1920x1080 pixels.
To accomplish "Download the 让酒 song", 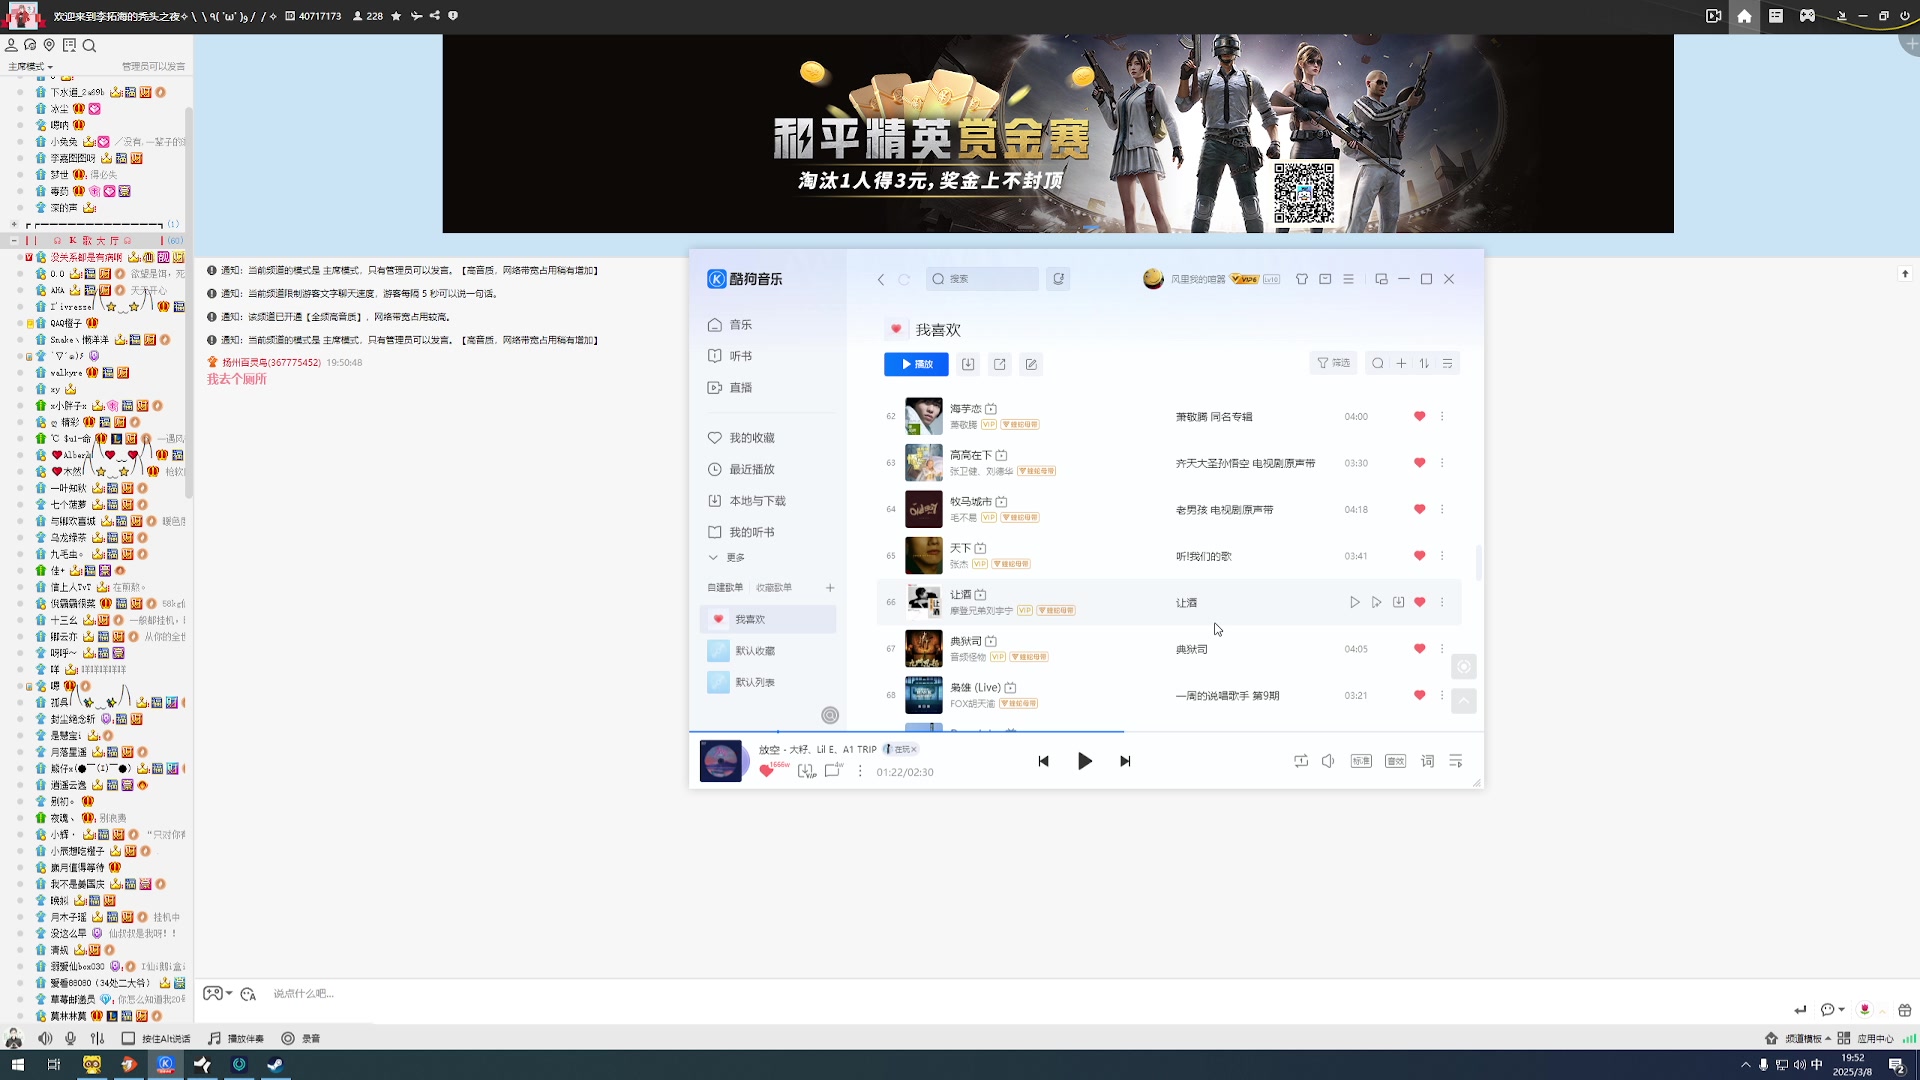I will click(x=1398, y=602).
